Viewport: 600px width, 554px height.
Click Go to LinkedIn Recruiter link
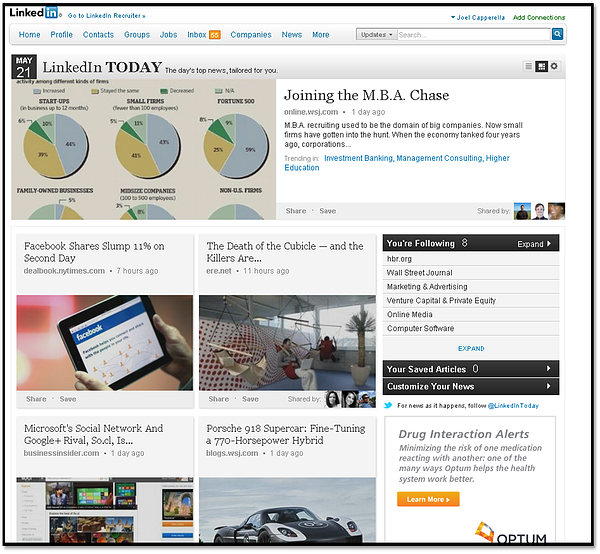click(x=106, y=16)
